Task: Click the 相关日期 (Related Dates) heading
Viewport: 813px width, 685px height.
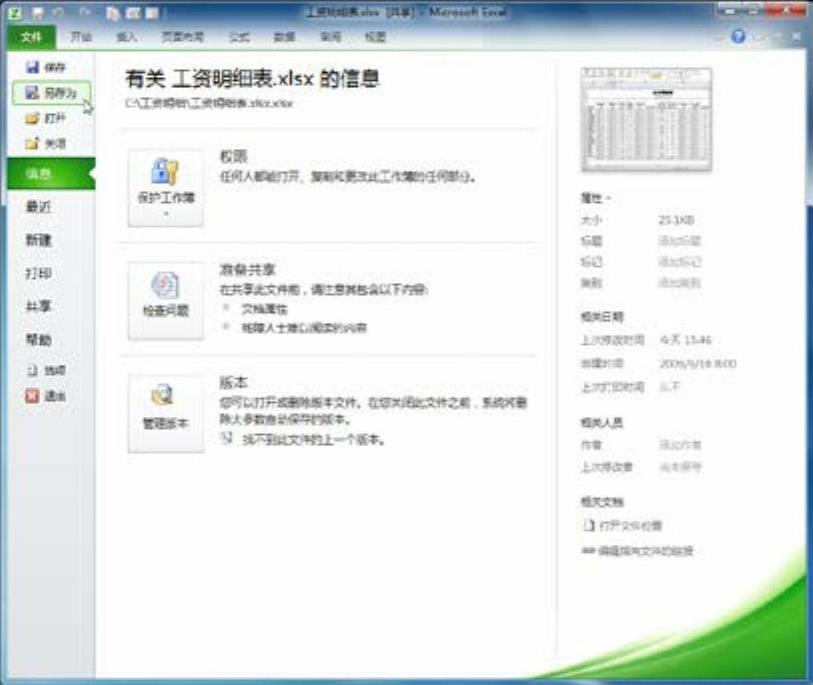Action: click(x=602, y=316)
